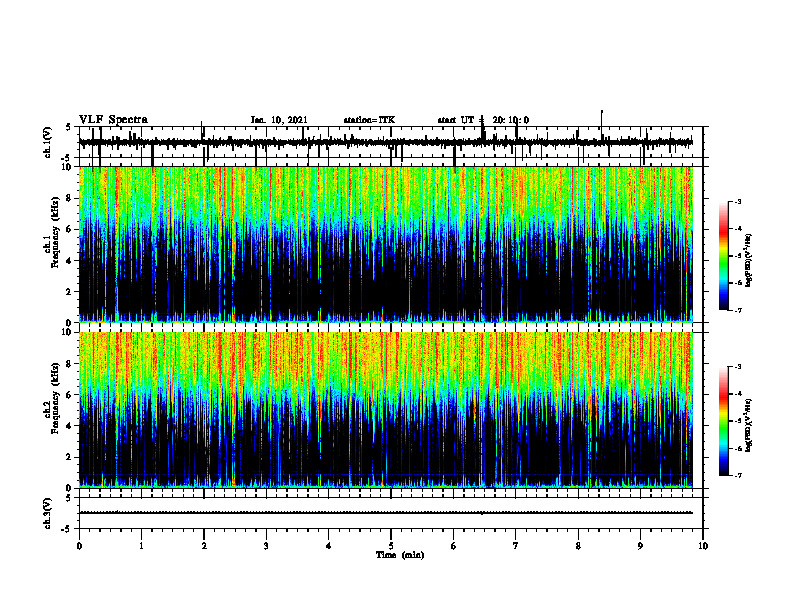Click the ch.1 spectrogram color scale bar
The height and width of the screenshot is (612, 792).
(724, 256)
